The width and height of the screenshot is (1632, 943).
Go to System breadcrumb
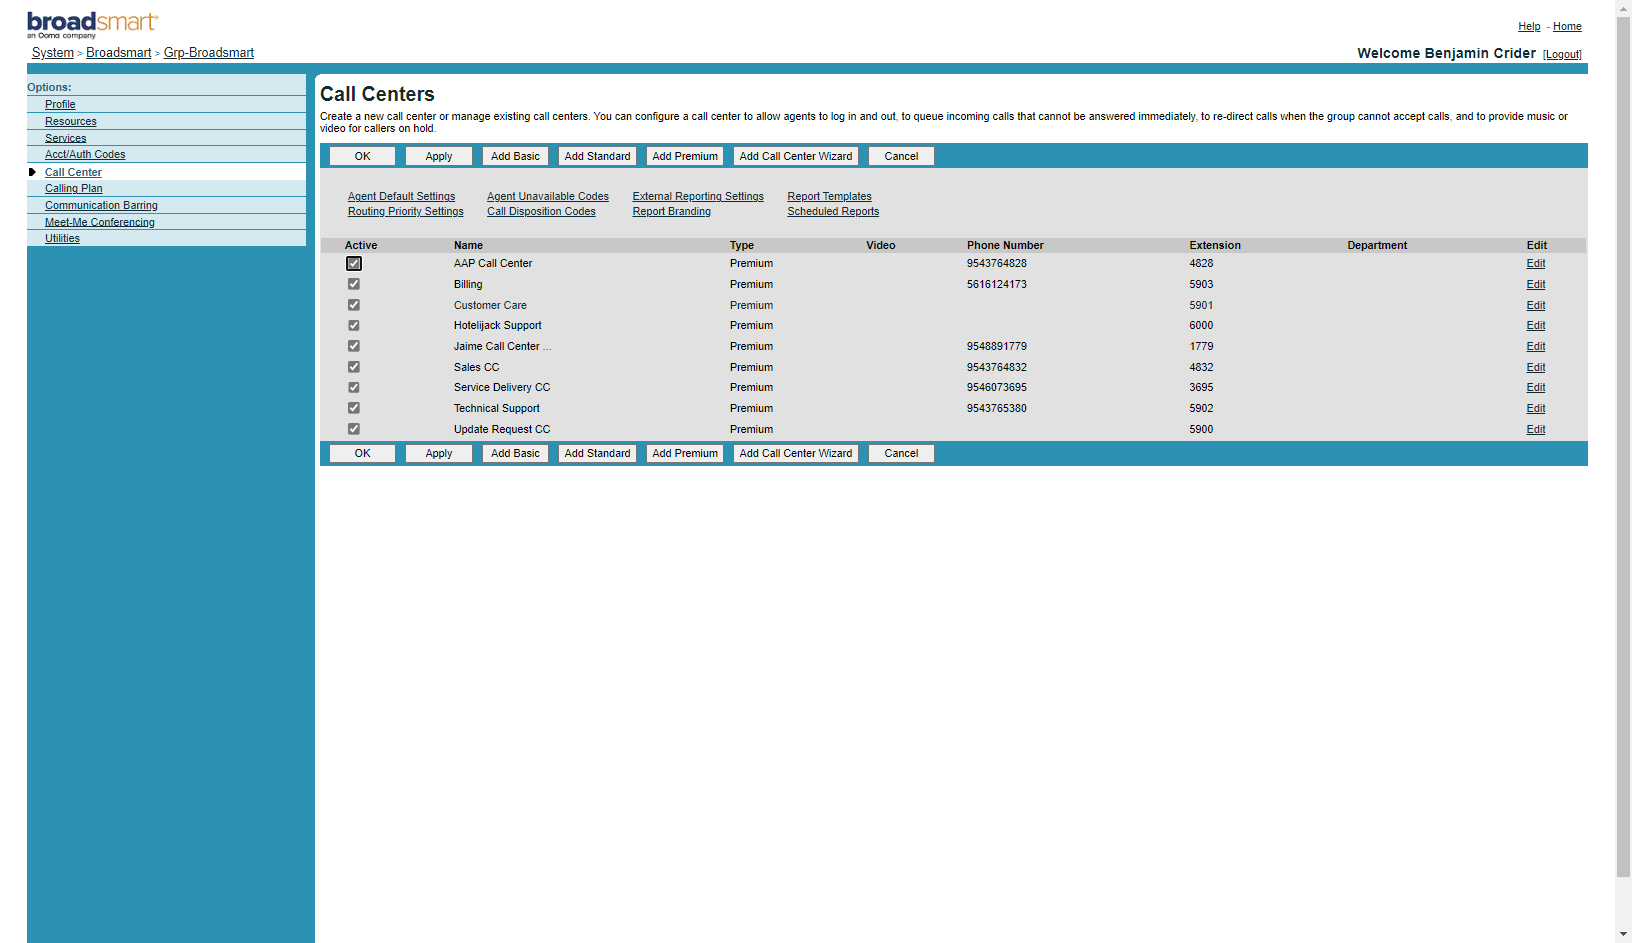click(53, 53)
